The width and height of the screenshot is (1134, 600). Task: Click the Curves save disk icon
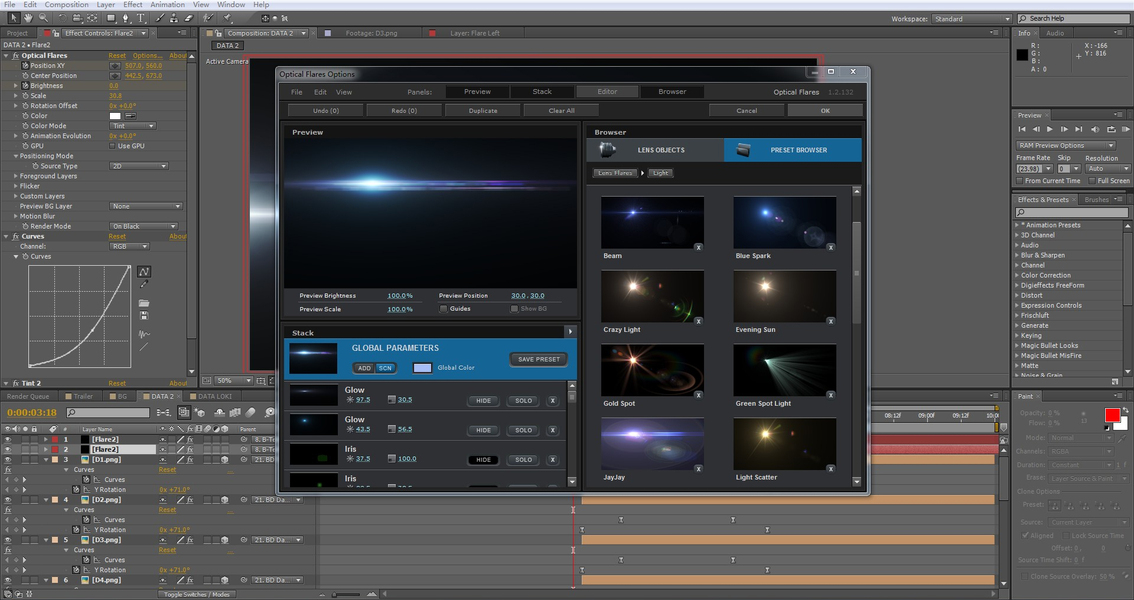point(144,316)
